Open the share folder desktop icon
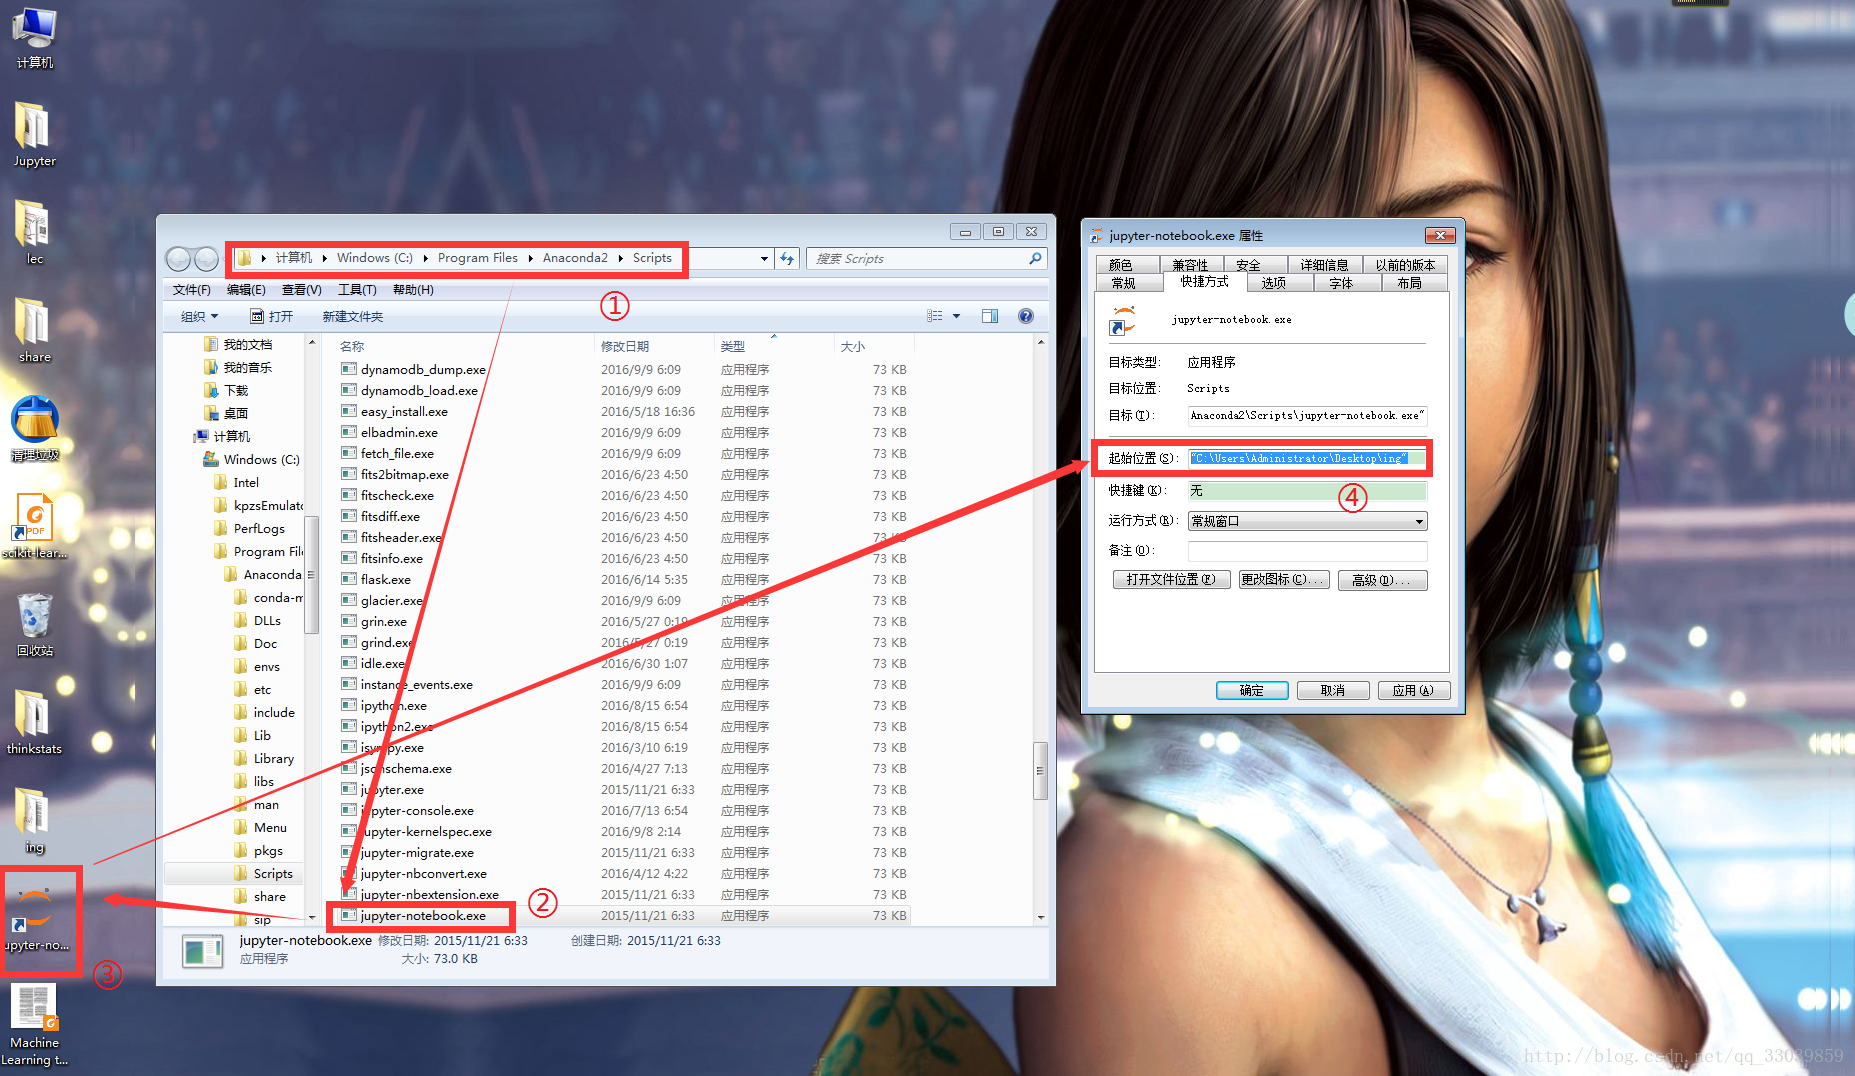The image size is (1855, 1076). click(x=34, y=330)
